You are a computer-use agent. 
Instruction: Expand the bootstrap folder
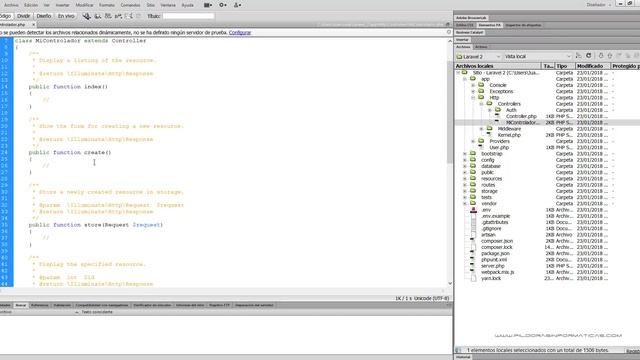465,154
